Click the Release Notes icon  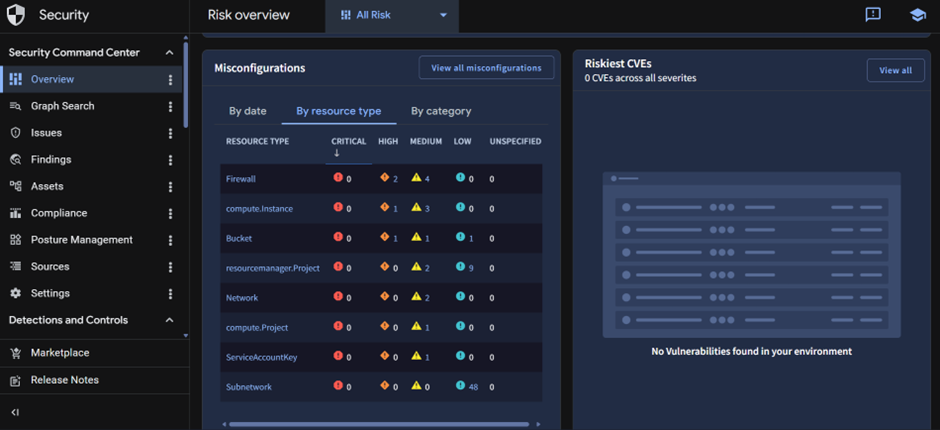click(16, 380)
